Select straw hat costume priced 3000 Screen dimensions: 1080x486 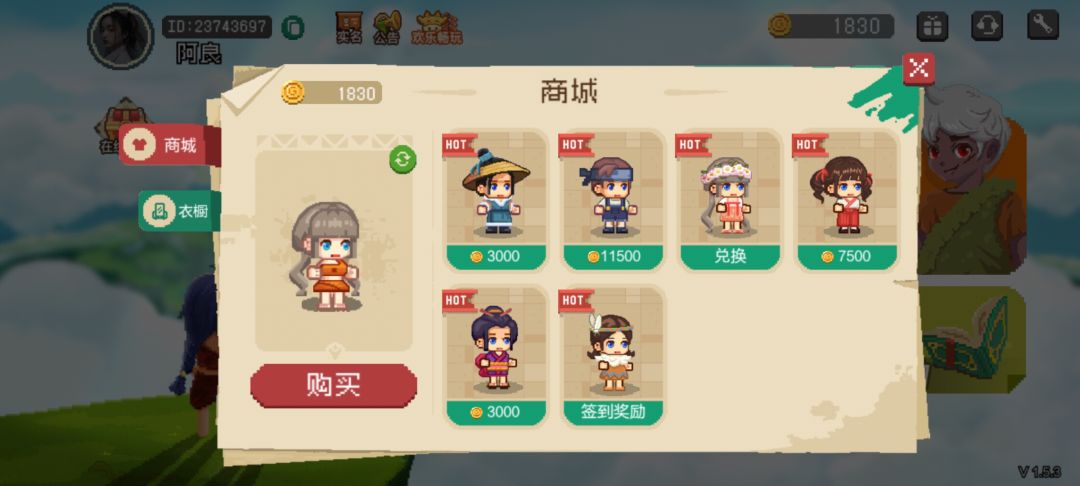pyautogui.click(x=496, y=200)
